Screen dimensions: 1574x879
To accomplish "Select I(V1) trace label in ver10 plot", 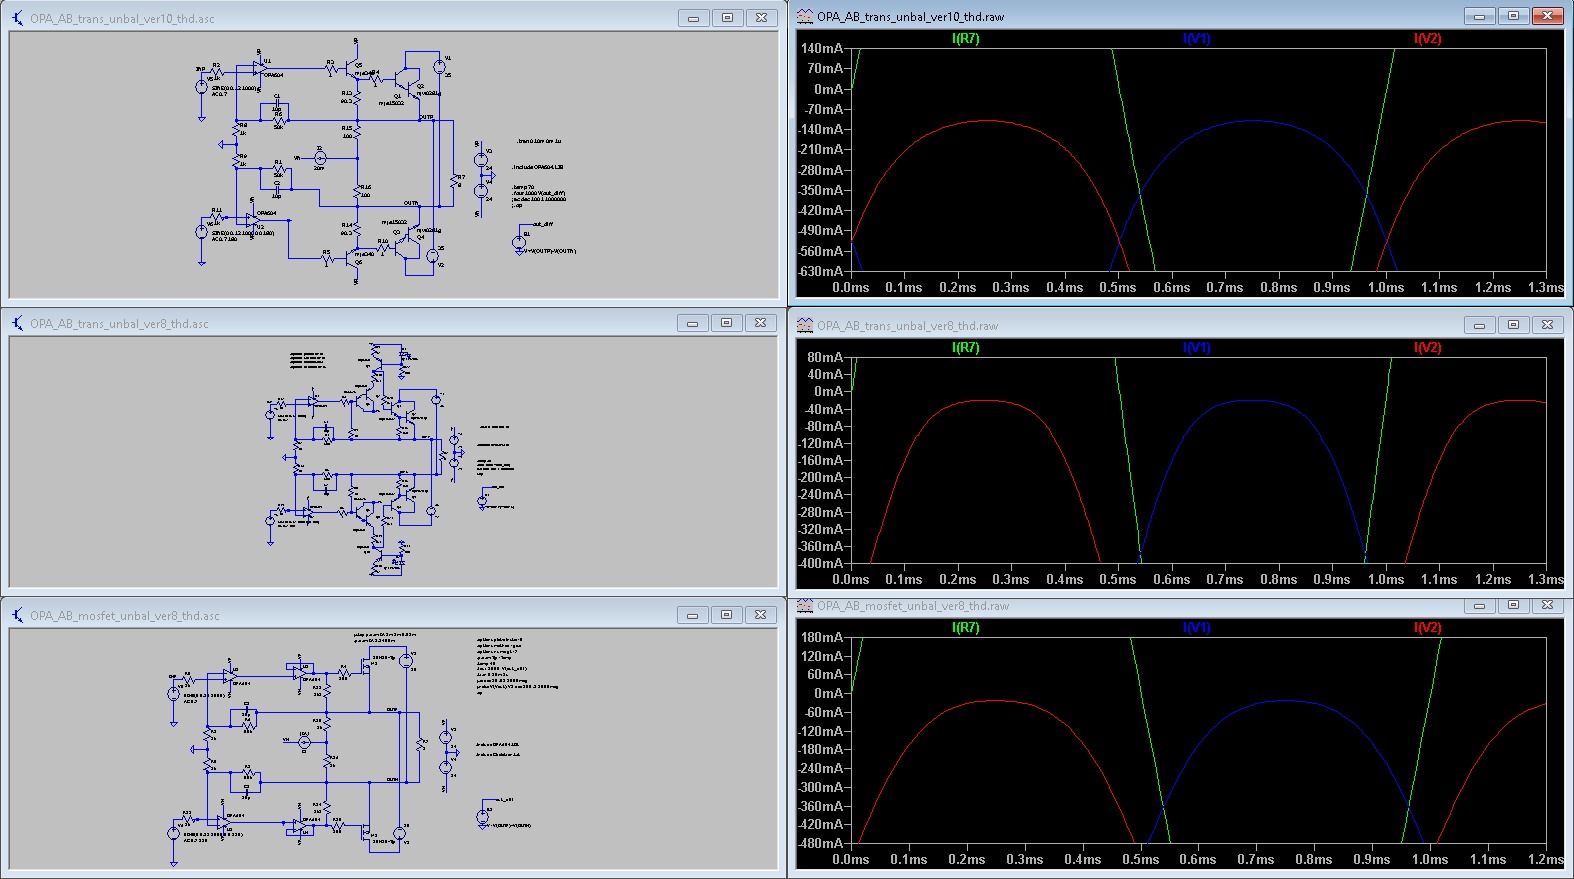I will coord(1196,38).
